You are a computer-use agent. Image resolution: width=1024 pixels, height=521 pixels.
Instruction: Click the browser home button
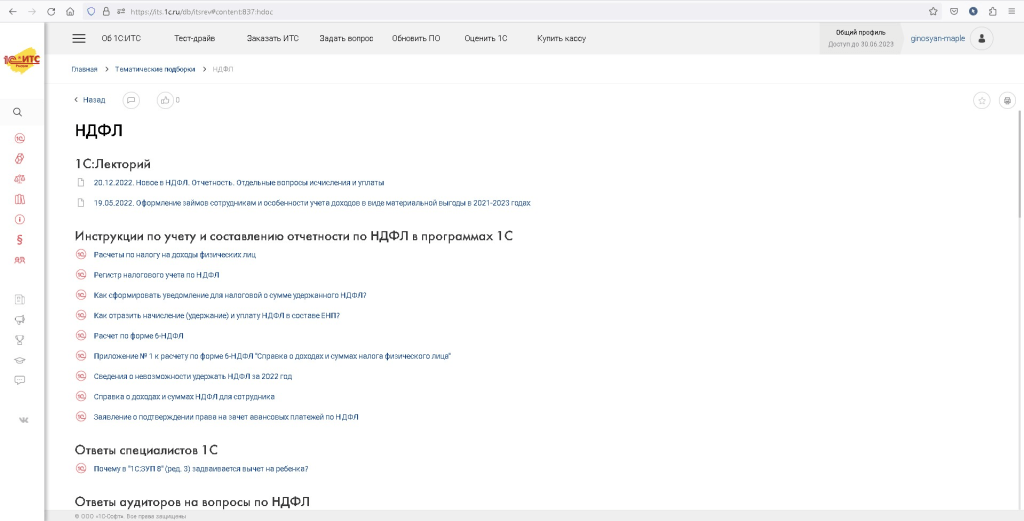(70, 11)
